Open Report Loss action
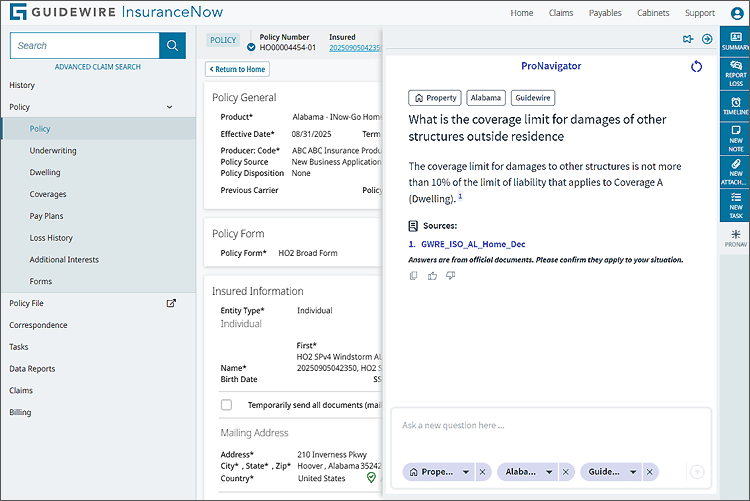Screen dimensions: 750x501 coord(735,73)
